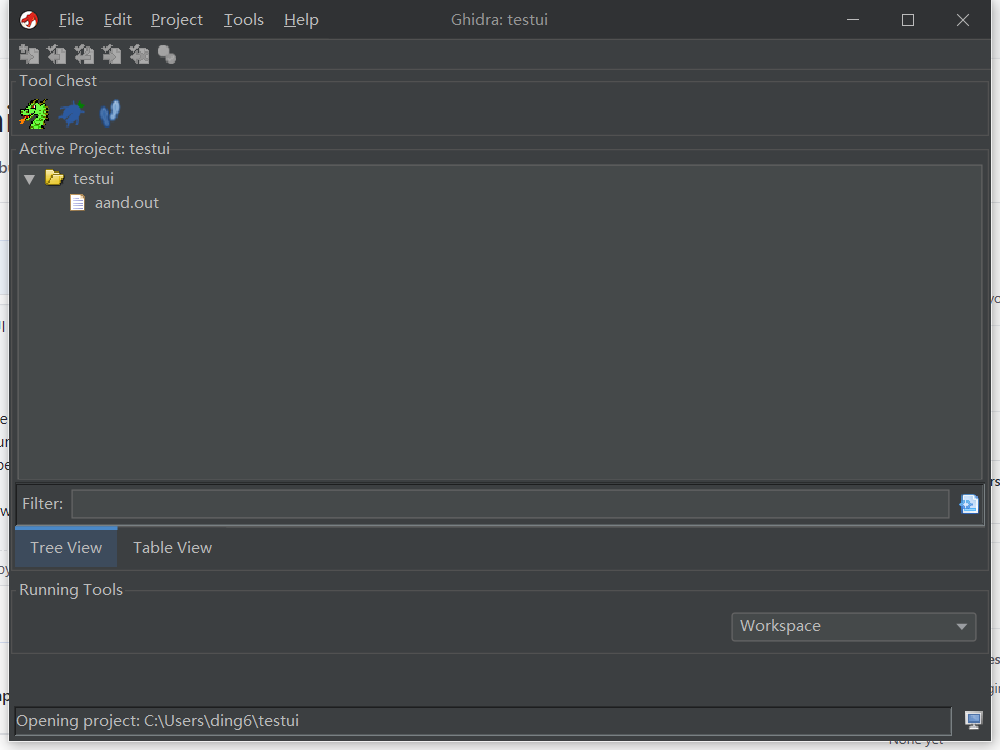Open the File menu

click(71, 20)
